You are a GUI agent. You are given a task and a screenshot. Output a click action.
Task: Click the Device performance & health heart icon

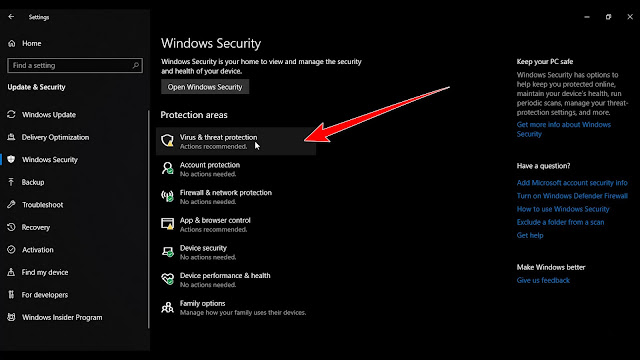pos(167,279)
